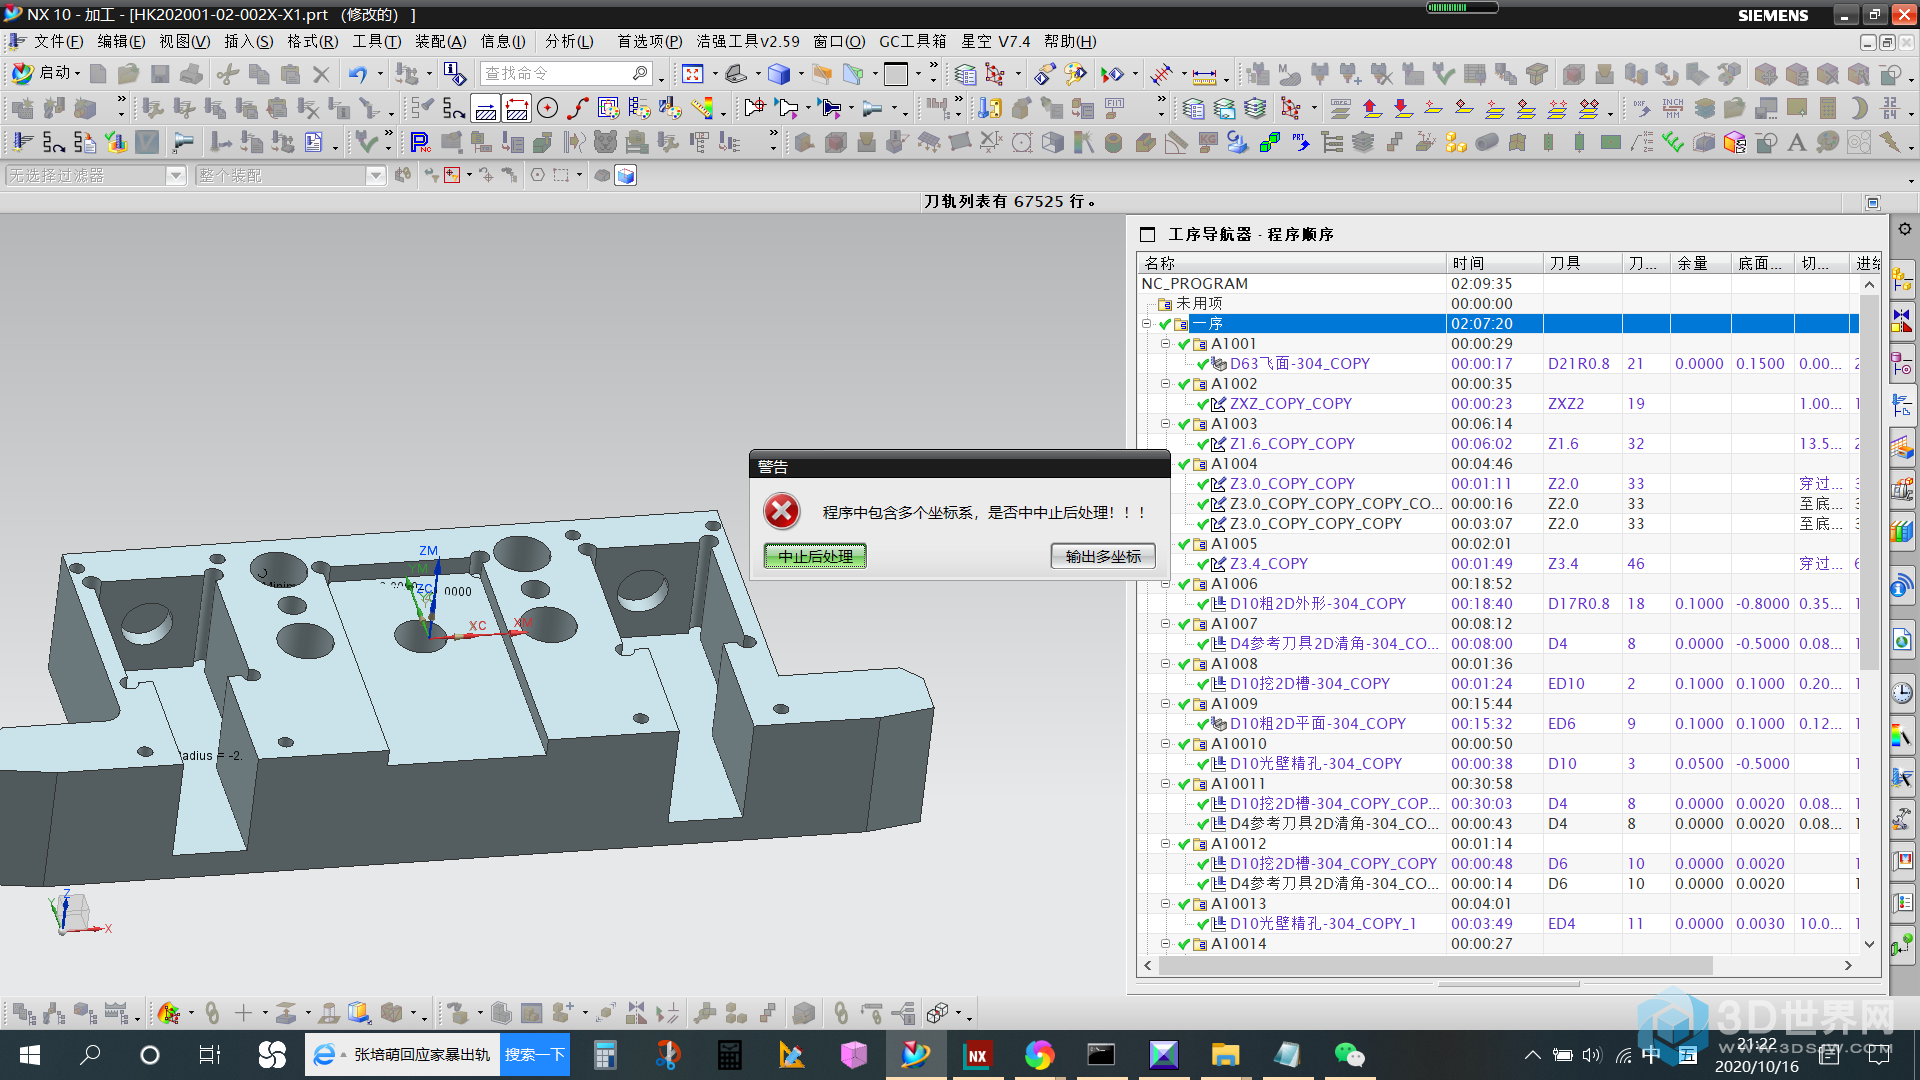Toggle the highlighted blue cube selection button
Screen dimensions: 1920x1080
pyautogui.click(x=625, y=175)
